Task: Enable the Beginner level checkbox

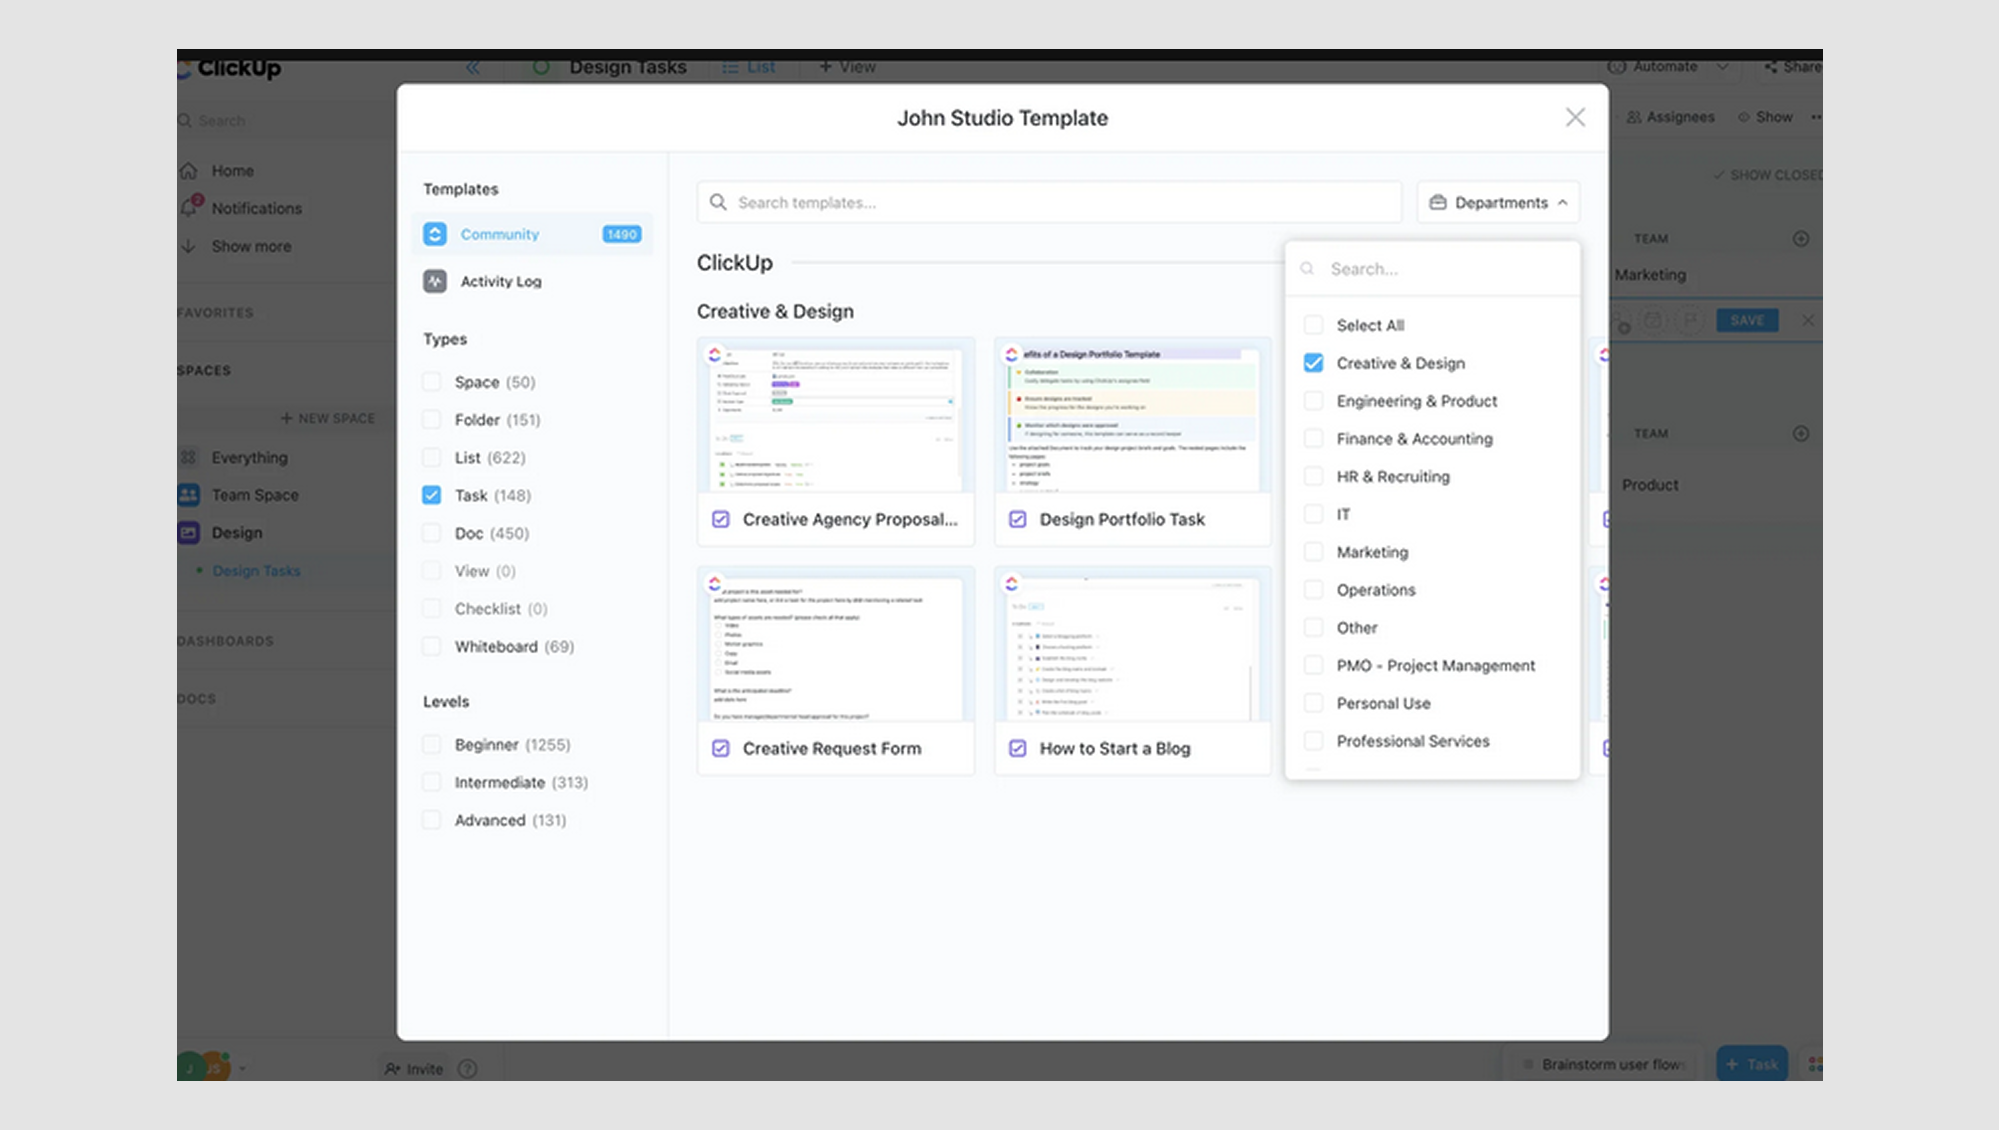Action: point(431,744)
